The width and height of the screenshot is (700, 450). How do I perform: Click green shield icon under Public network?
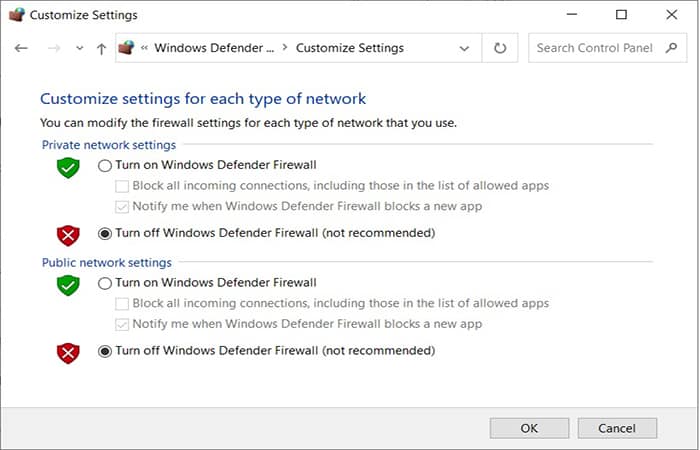pos(68,286)
